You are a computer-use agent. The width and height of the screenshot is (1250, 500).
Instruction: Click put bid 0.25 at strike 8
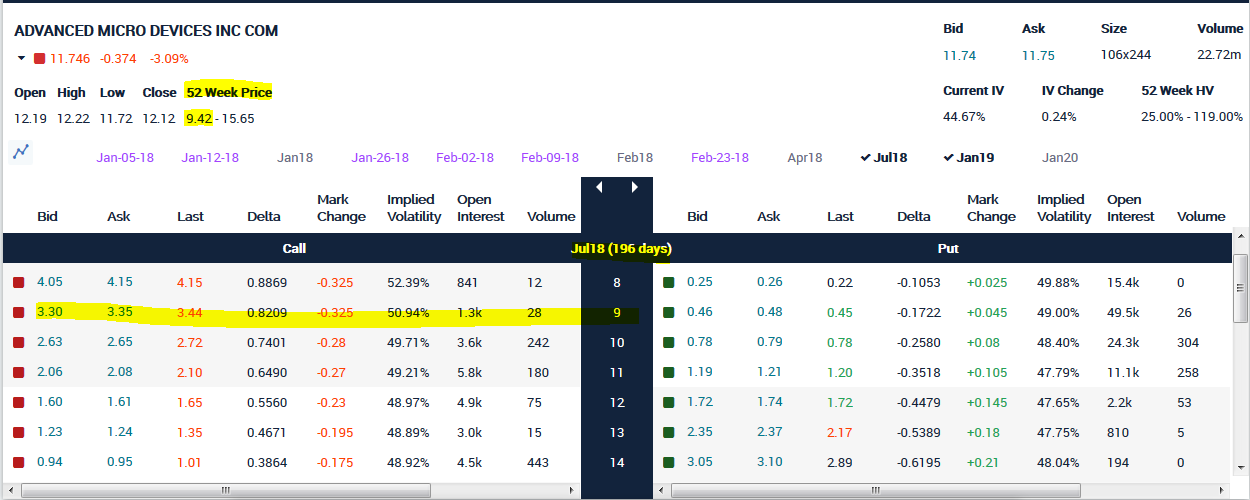[x=699, y=283]
